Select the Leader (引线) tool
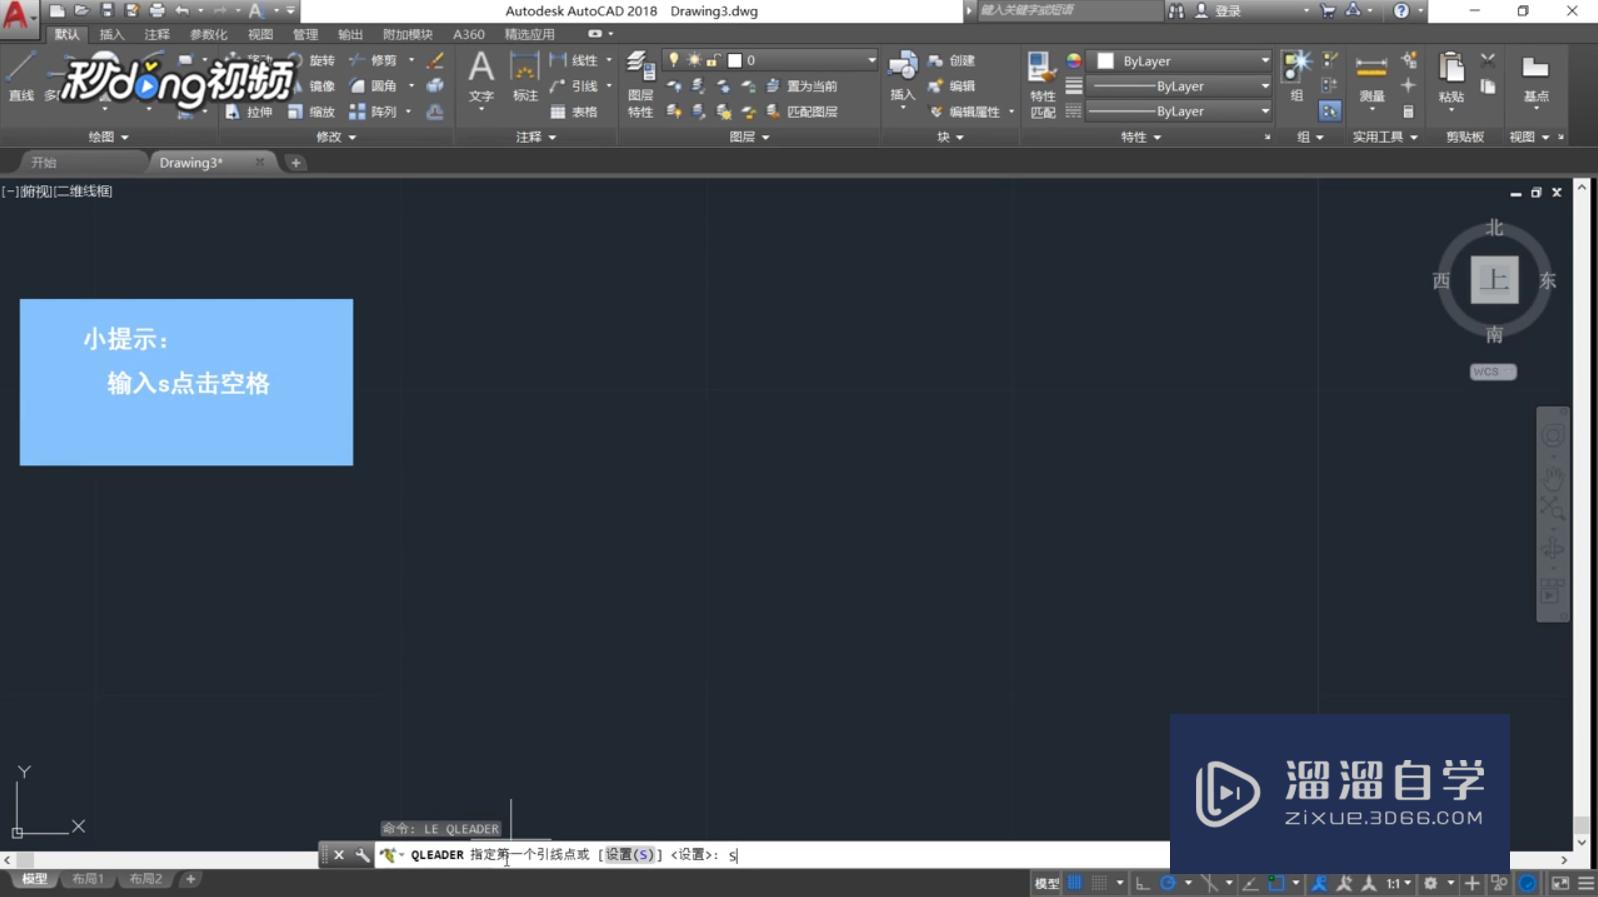The height and width of the screenshot is (897, 1598). (574, 86)
